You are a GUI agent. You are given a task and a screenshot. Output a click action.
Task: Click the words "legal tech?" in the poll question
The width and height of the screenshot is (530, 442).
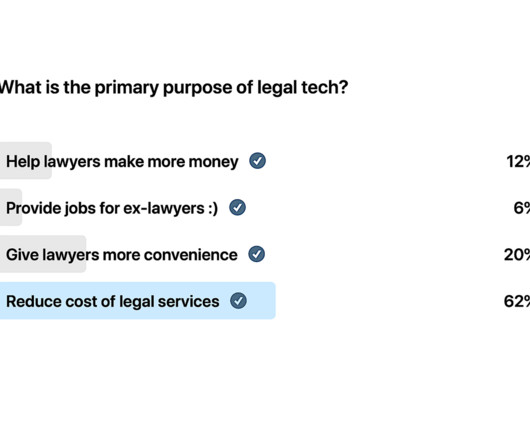click(x=303, y=88)
